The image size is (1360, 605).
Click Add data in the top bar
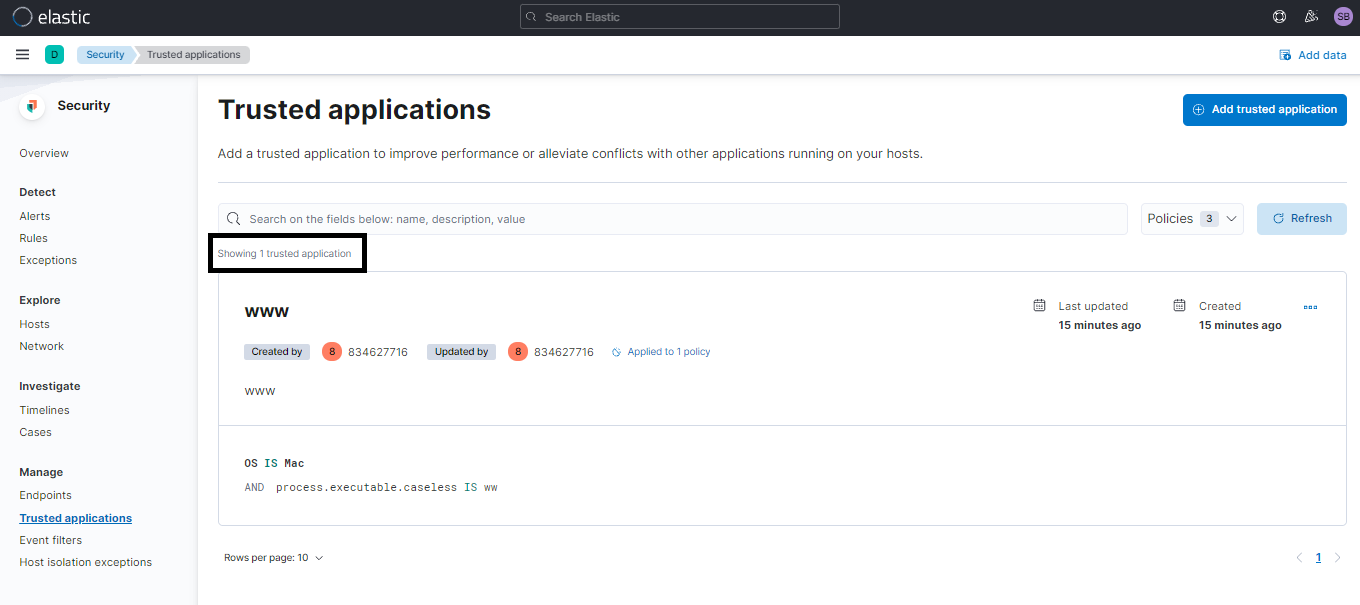(x=1313, y=54)
